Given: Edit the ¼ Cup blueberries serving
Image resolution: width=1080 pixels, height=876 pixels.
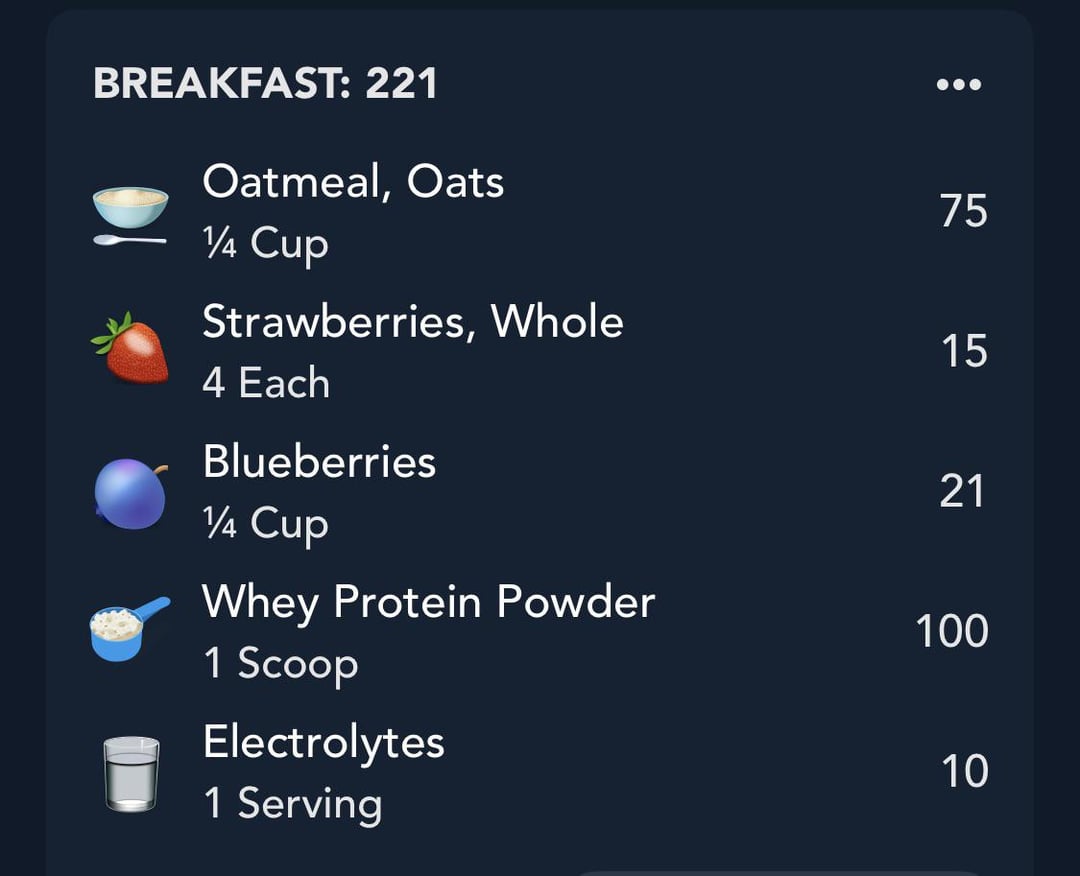Looking at the screenshot, I should coord(266,524).
